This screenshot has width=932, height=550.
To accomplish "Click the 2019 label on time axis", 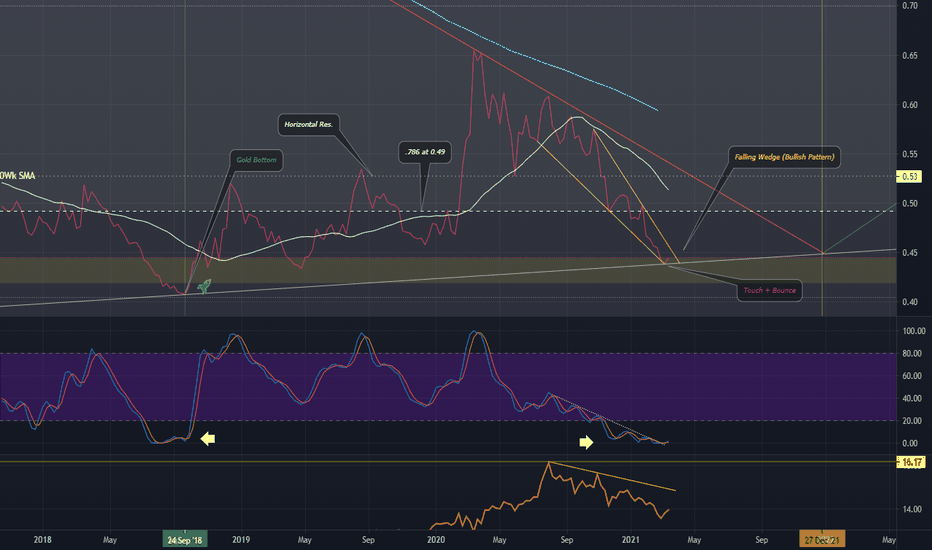I will (241, 540).
